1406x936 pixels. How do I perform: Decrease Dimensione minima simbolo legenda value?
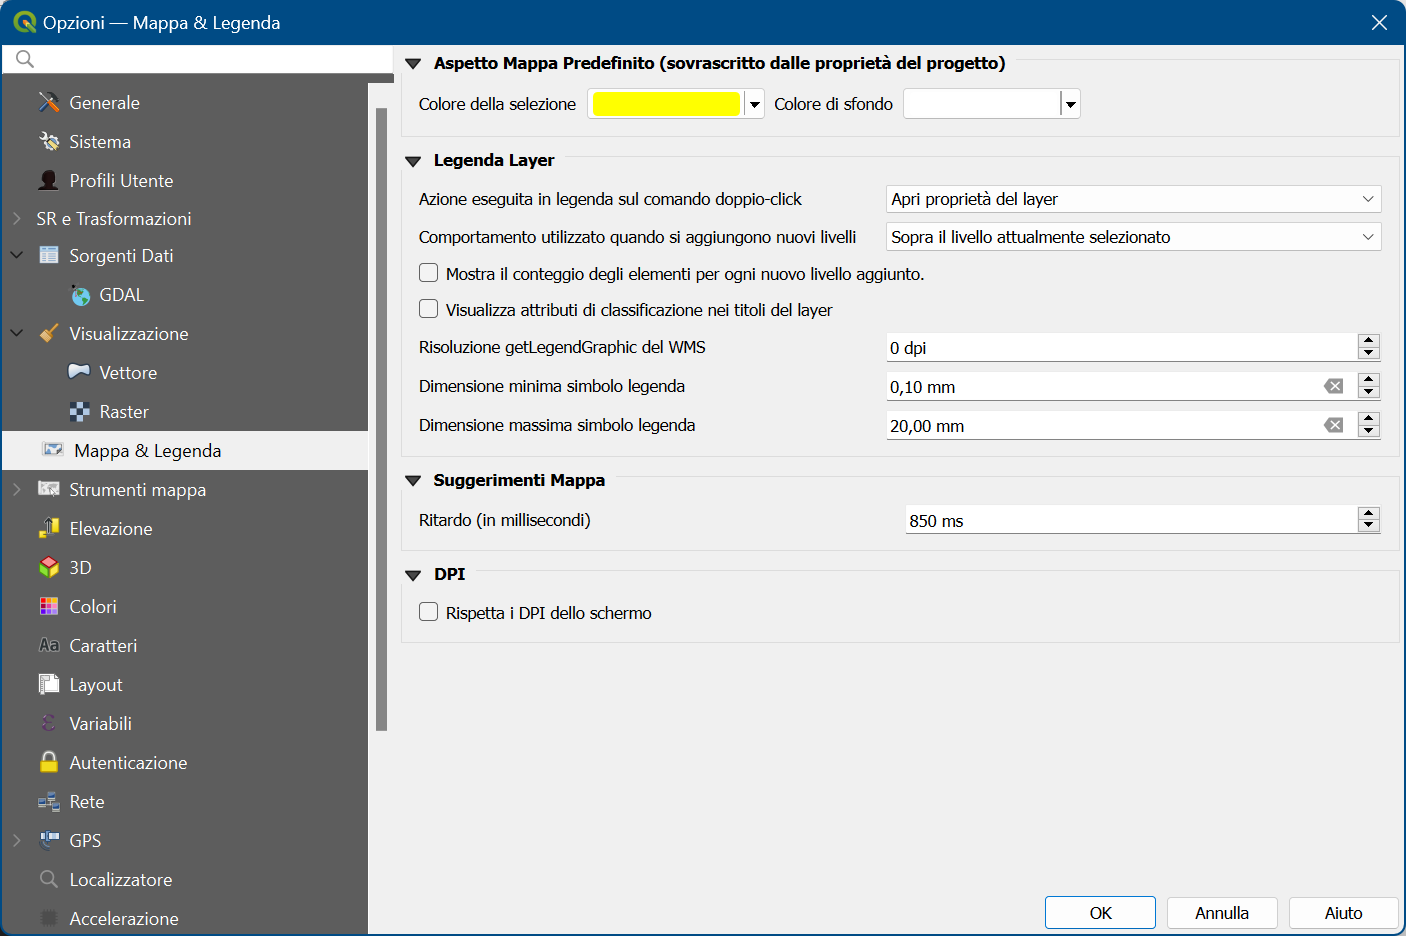point(1369,393)
